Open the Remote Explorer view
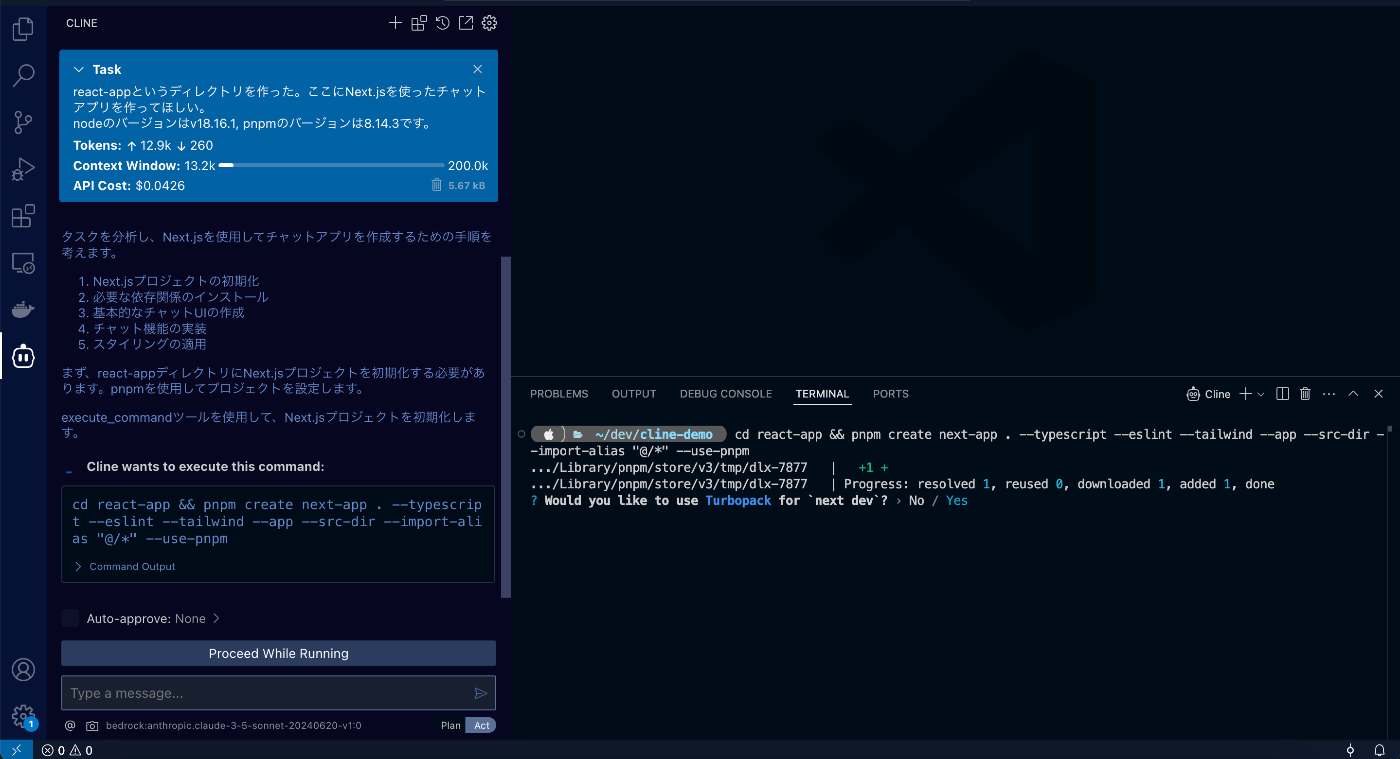 point(23,263)
